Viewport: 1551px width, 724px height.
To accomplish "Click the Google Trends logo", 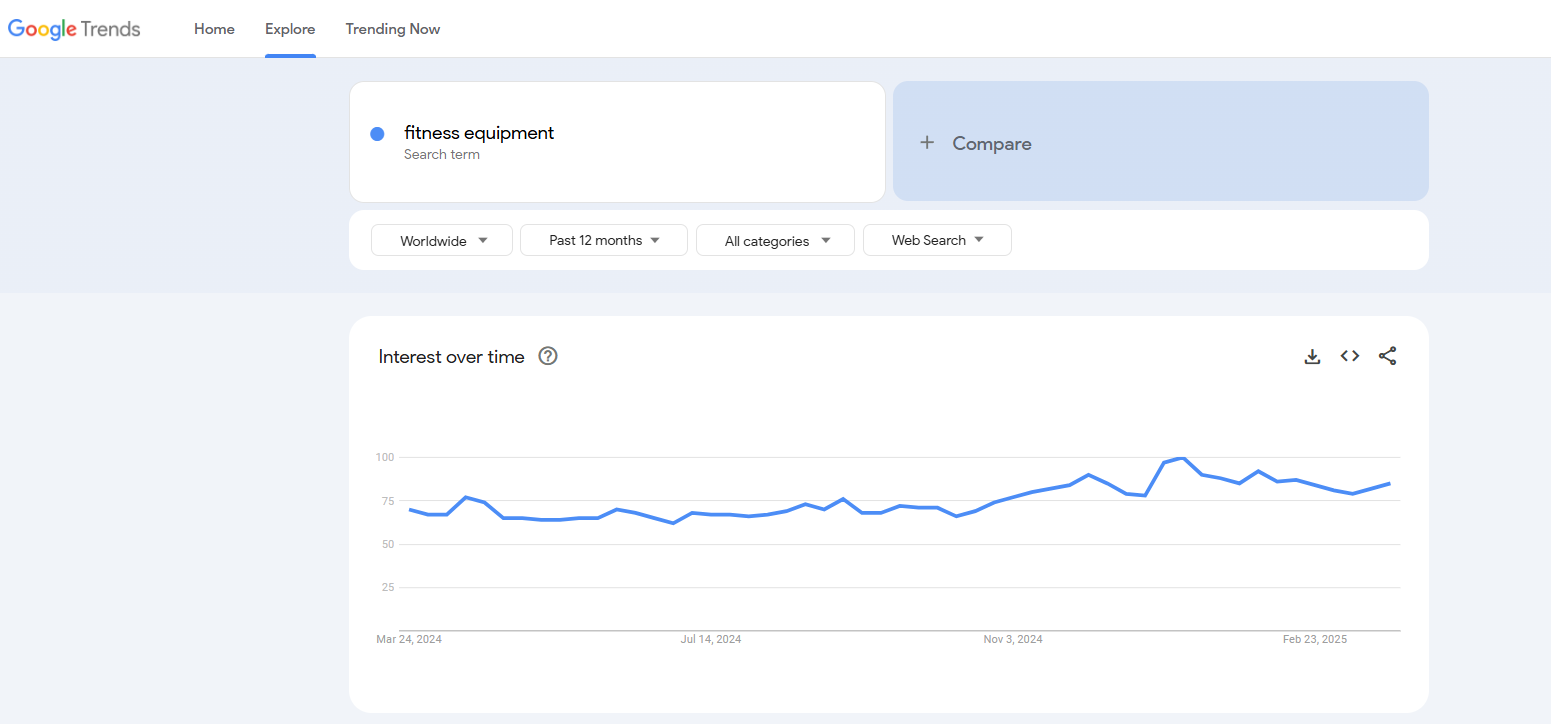I will 74,29.
